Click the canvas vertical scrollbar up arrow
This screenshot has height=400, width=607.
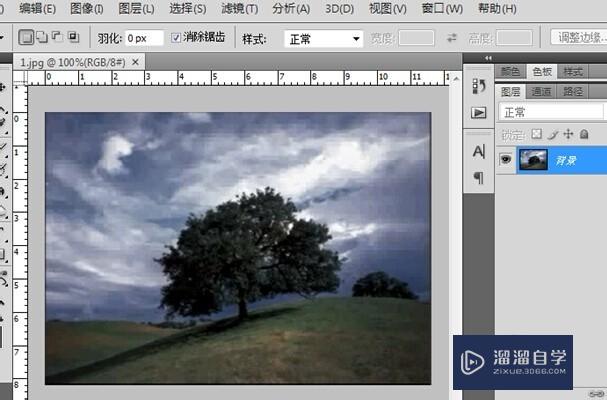point(456,79)
